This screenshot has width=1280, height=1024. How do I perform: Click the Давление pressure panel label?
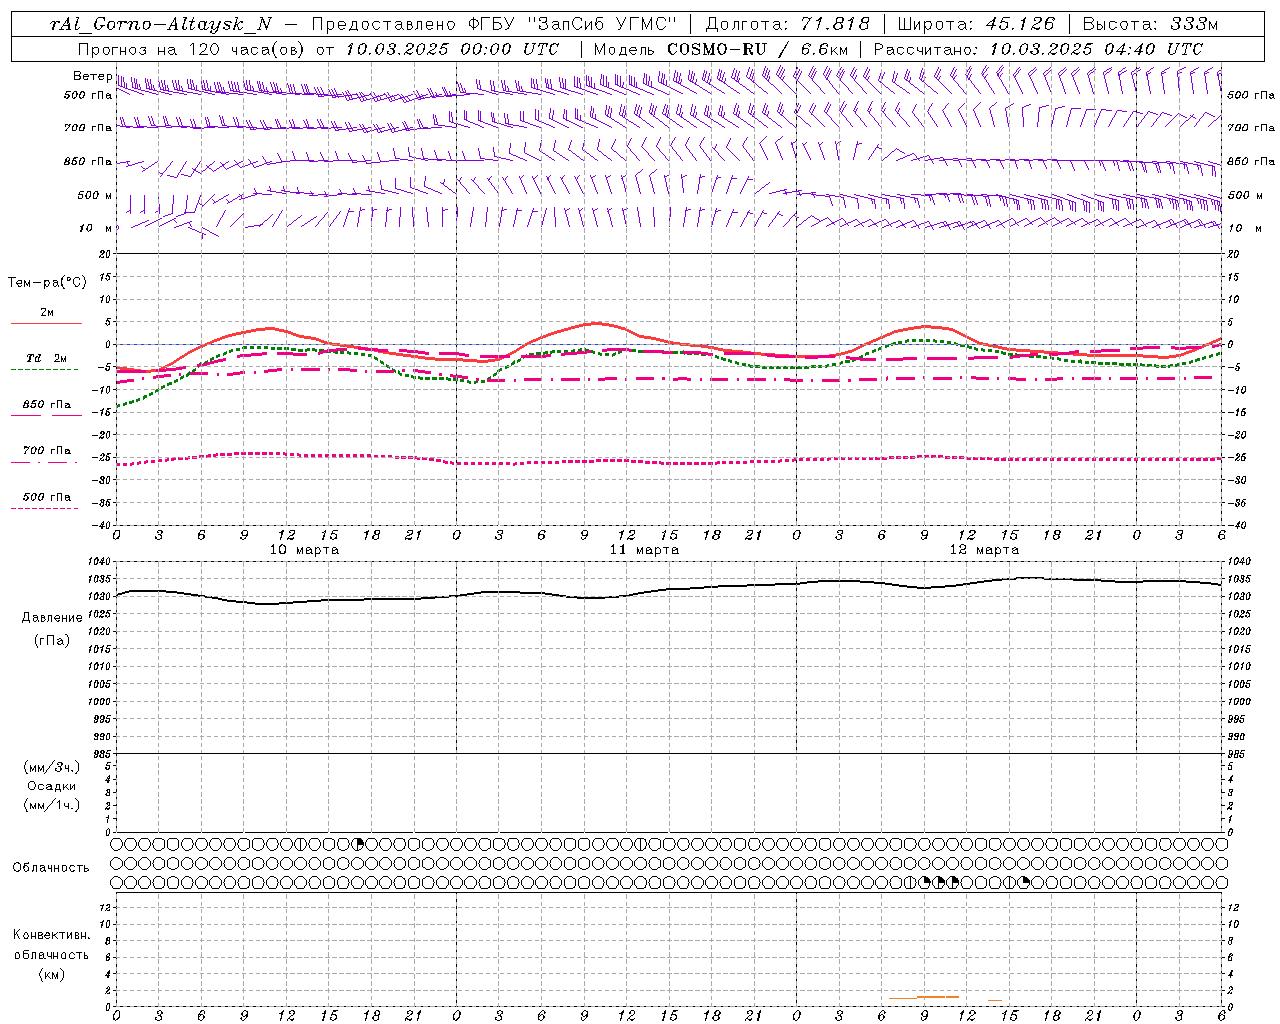point(52,618)
